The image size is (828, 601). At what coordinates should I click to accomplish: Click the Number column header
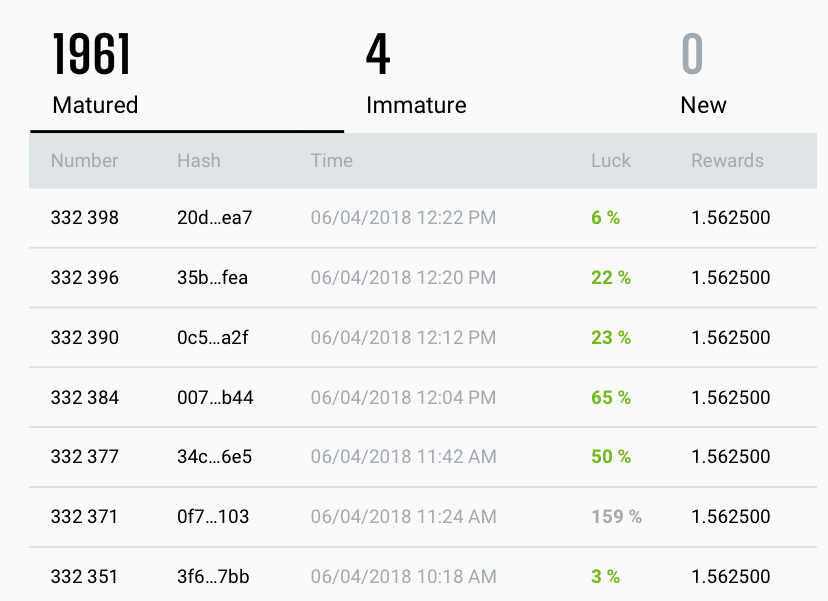[x=85, y=160]
